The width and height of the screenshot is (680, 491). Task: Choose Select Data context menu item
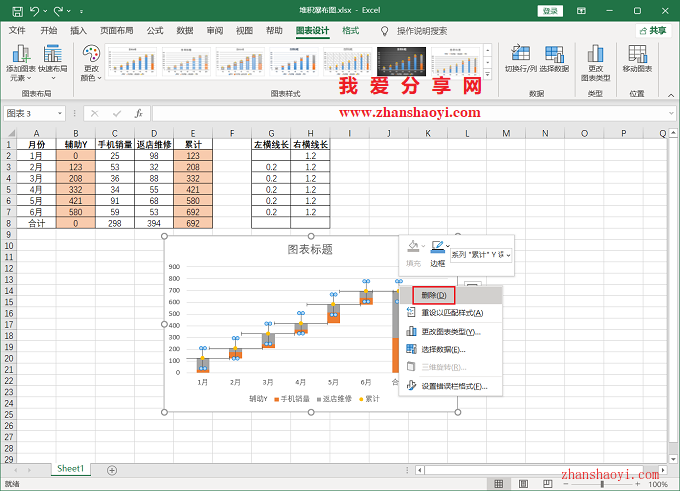click(451, 350)
